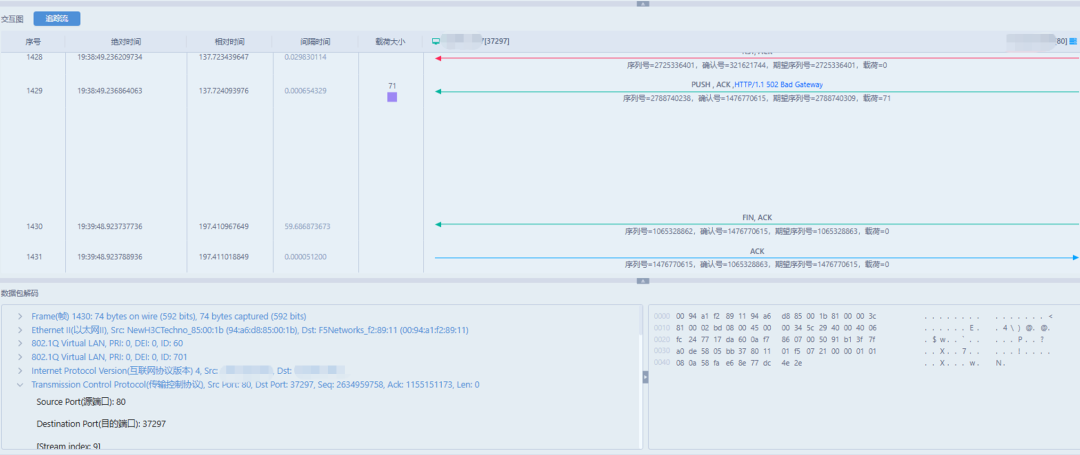Click hex offset row 0000
Screen dimensions: 1080x455
click(661, 317)
